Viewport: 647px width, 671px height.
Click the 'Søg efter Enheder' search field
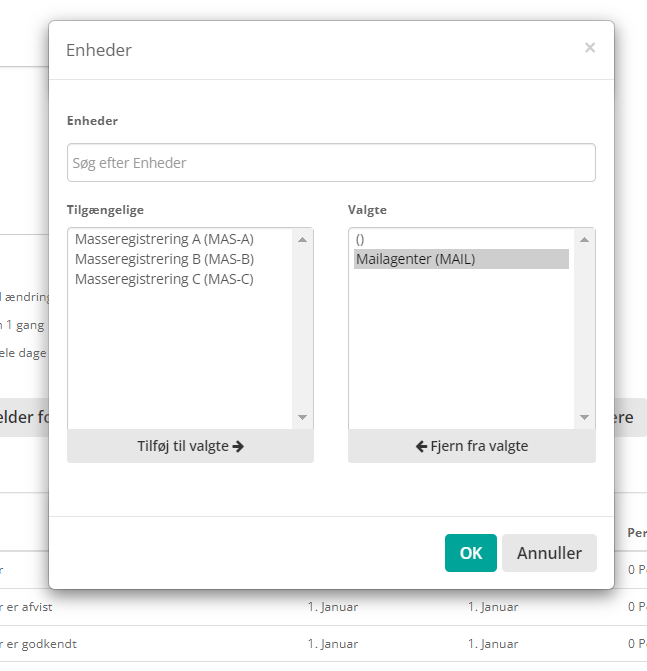(331, 163)
